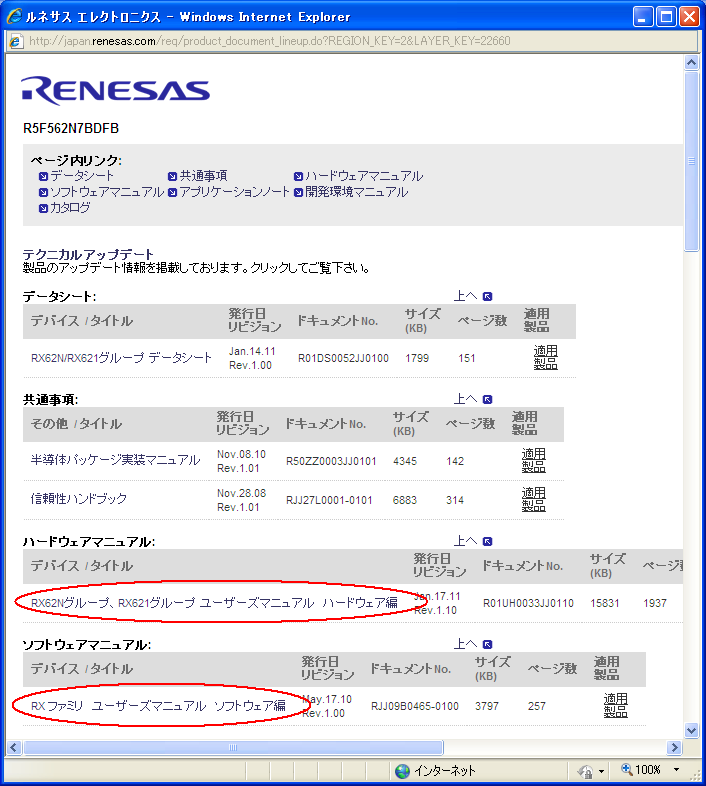Click the zoom magnifier icon in status bar

[626, 769]
